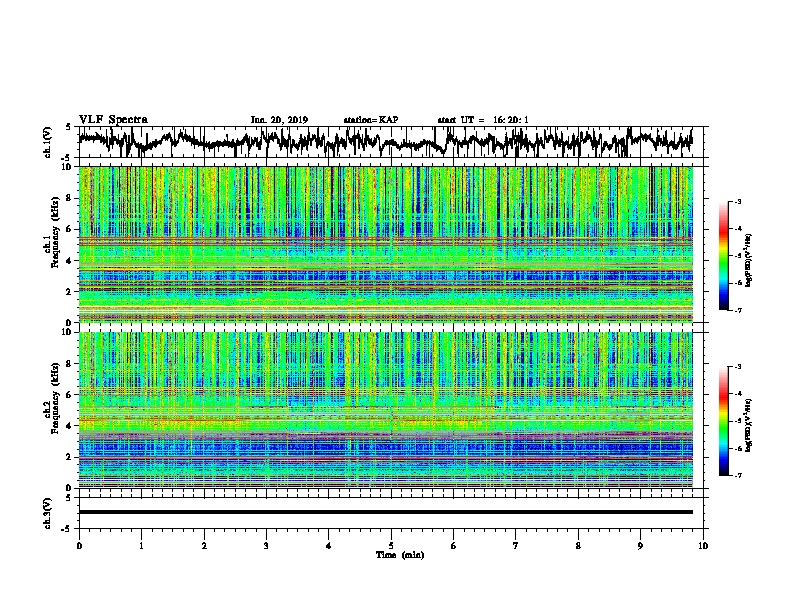Viewport: 792px width, 612px height.
Task: Click the "-7" label on ch.2 color bar
Action: [737, 475]
